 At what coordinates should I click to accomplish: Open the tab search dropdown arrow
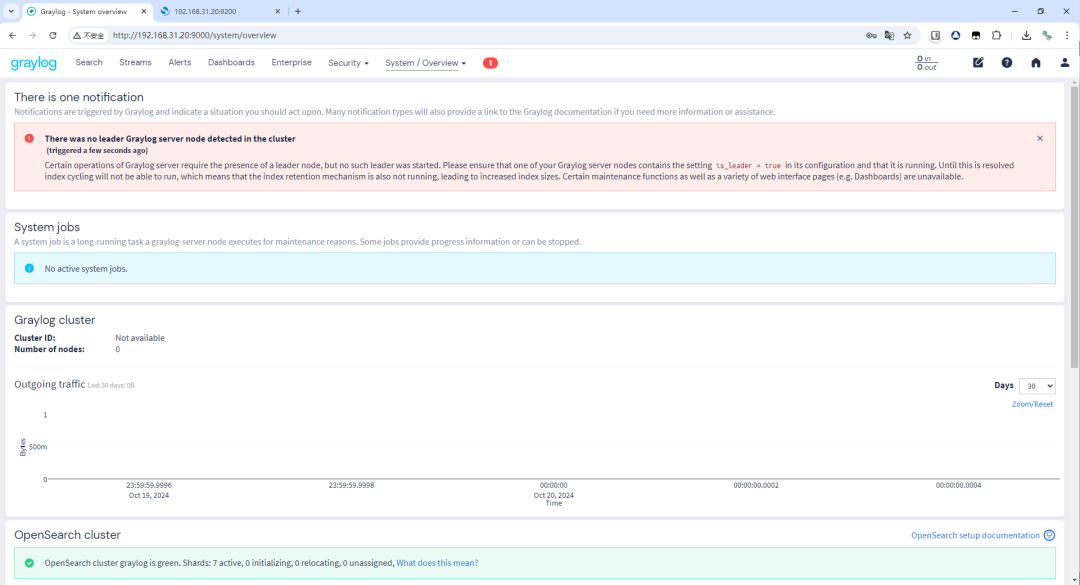tap(11, 11)
